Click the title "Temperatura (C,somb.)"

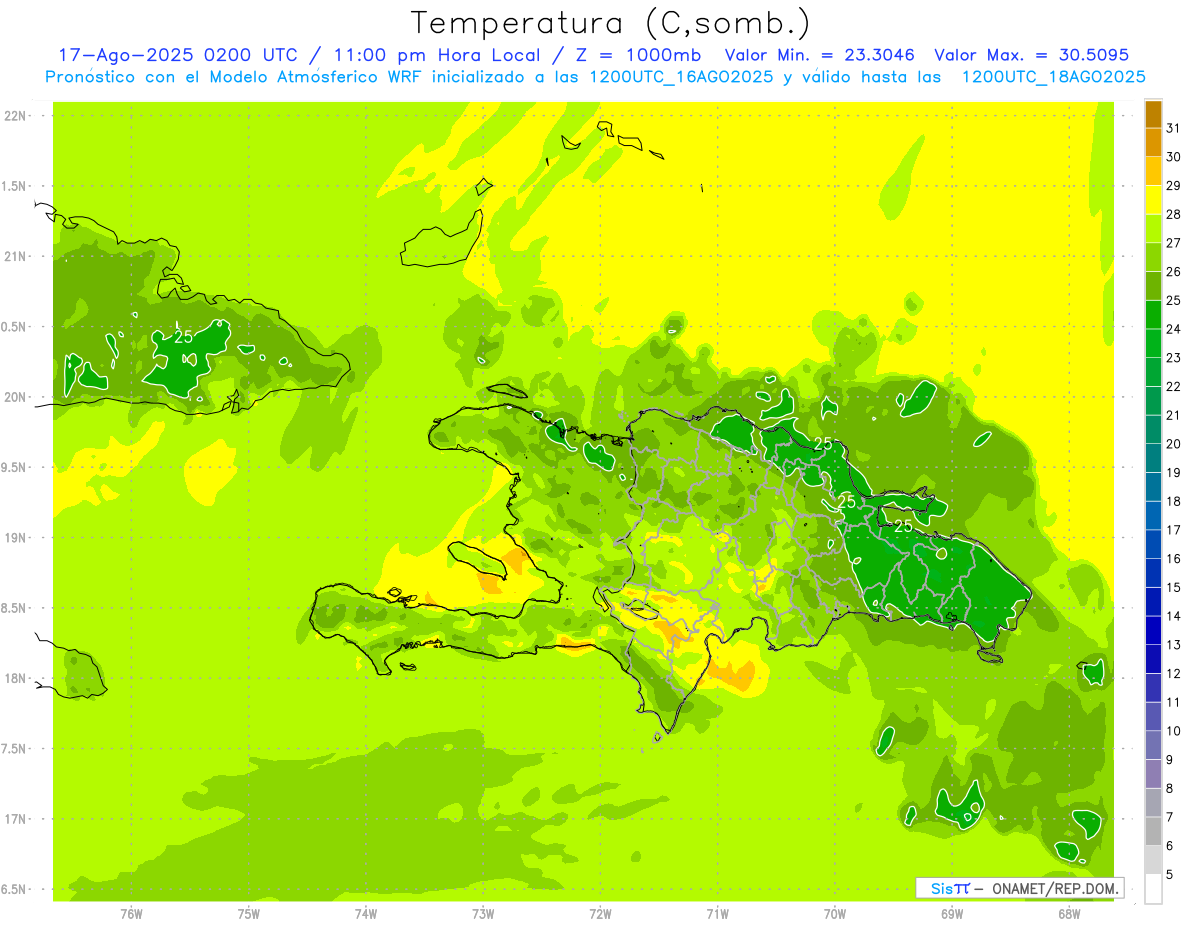click(x=611, y=23)
